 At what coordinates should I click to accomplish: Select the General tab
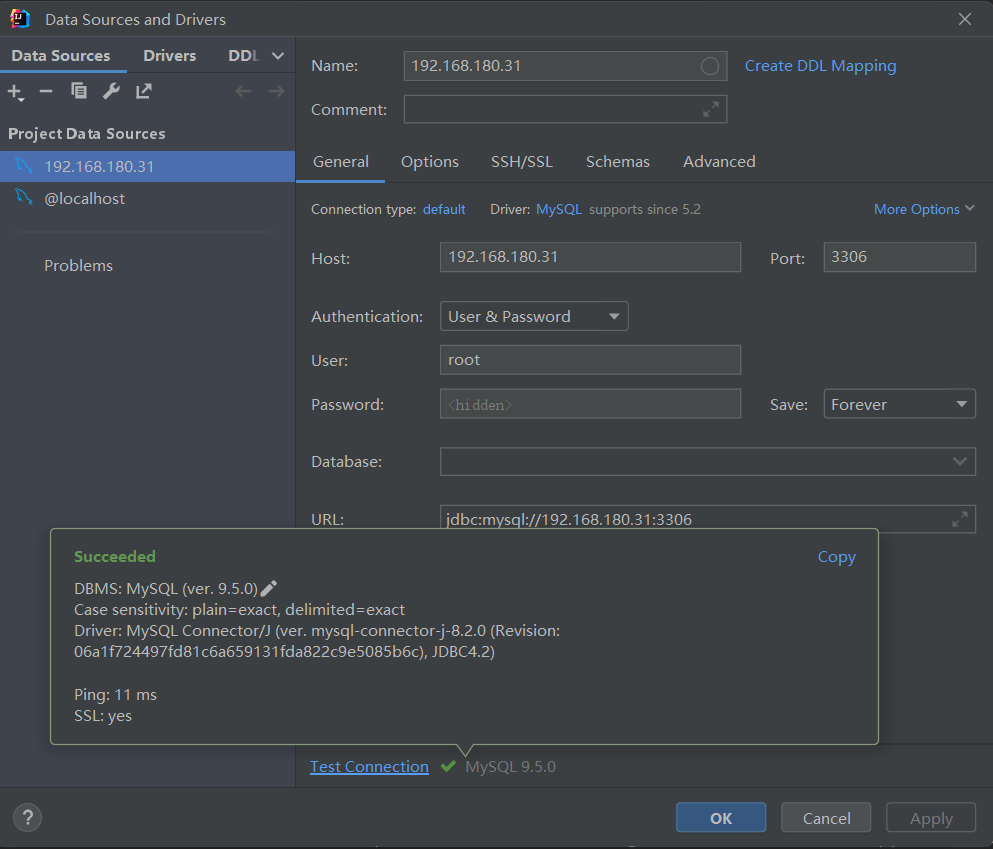341,161
